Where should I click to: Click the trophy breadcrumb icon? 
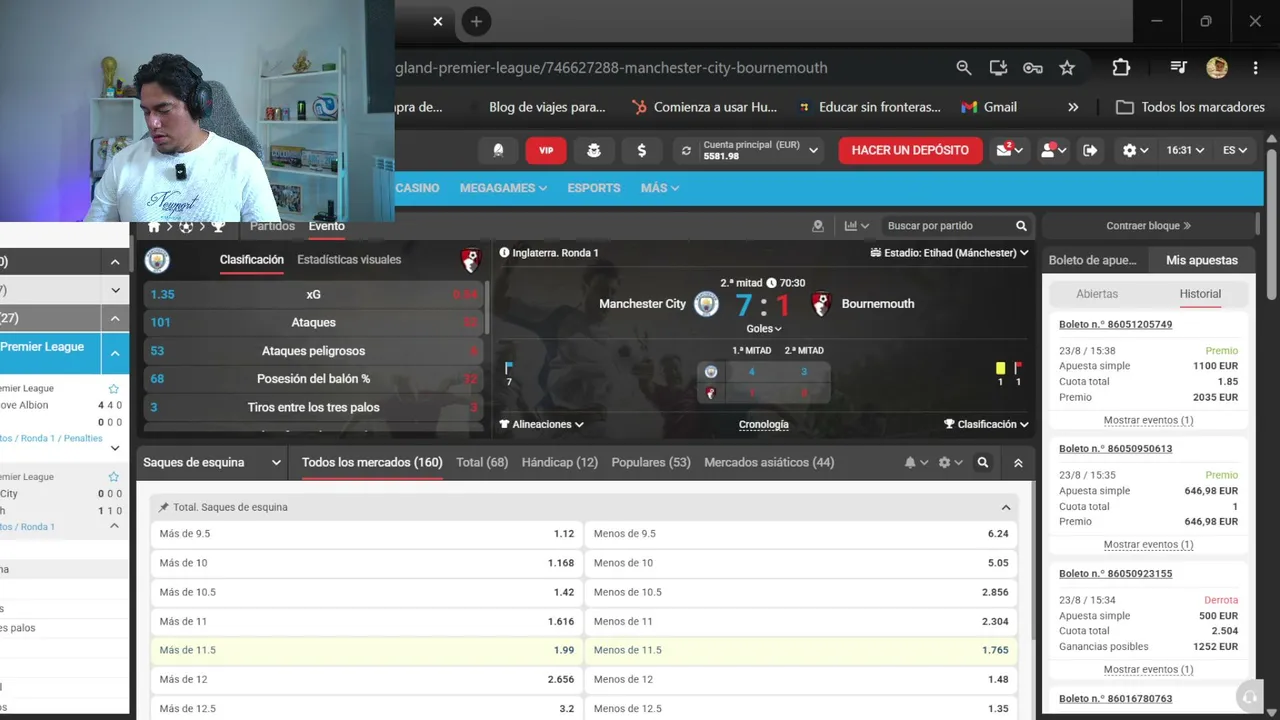[218, 227]
